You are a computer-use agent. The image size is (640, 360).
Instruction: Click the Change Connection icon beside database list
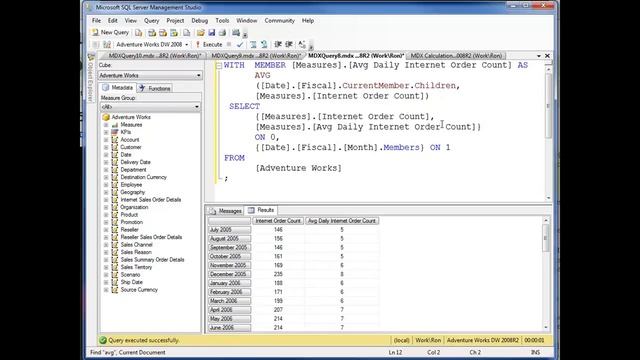point(107,44)
